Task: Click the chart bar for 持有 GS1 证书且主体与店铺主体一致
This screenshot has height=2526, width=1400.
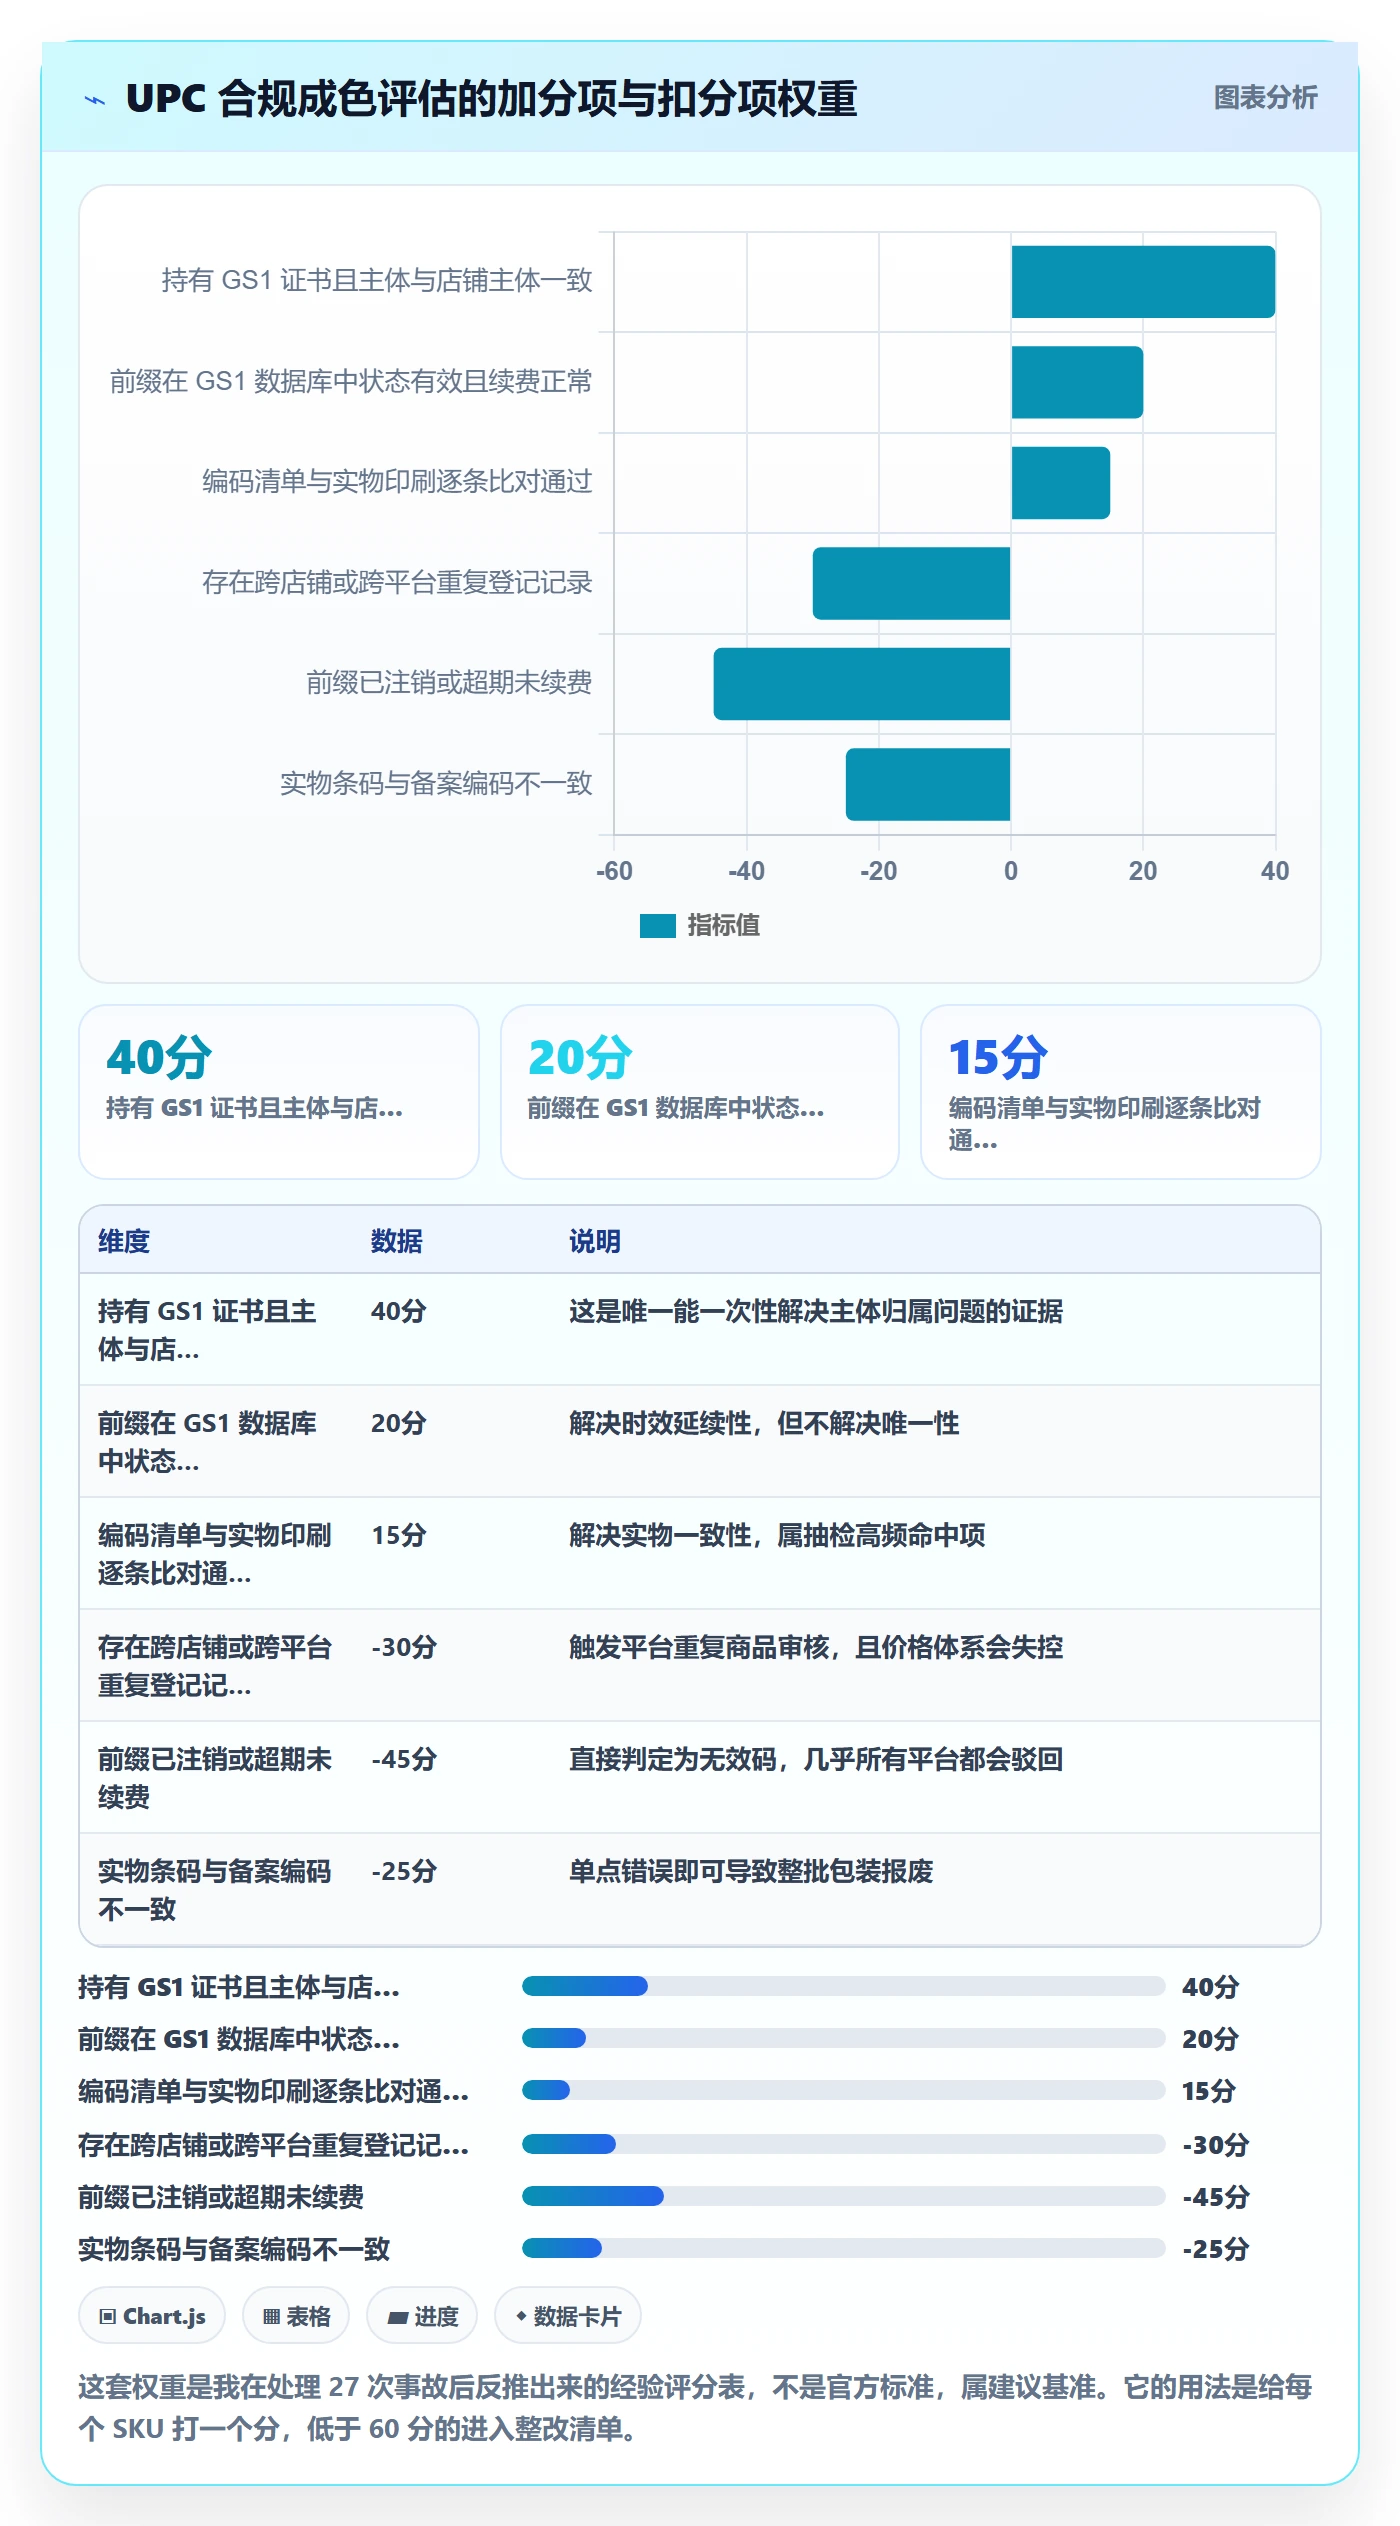Action: (x=1143, y=282)
